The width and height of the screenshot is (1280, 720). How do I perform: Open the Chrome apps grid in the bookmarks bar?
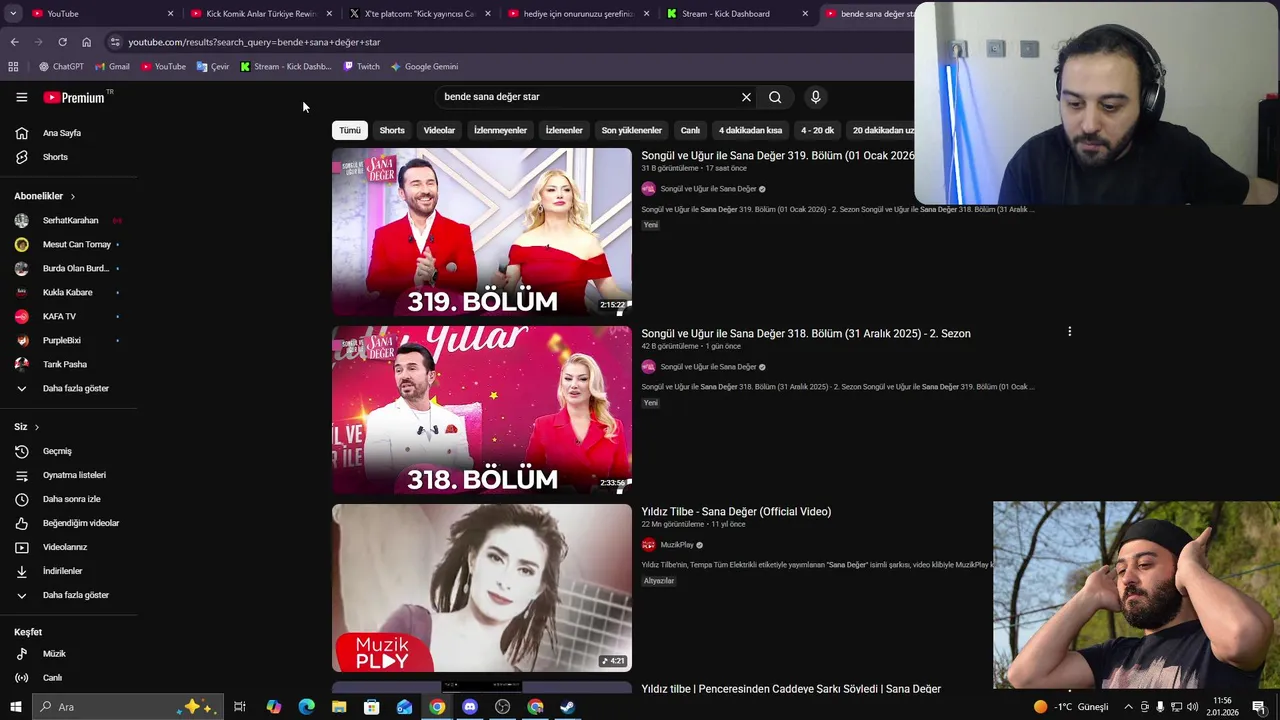[x=13, y=67]
